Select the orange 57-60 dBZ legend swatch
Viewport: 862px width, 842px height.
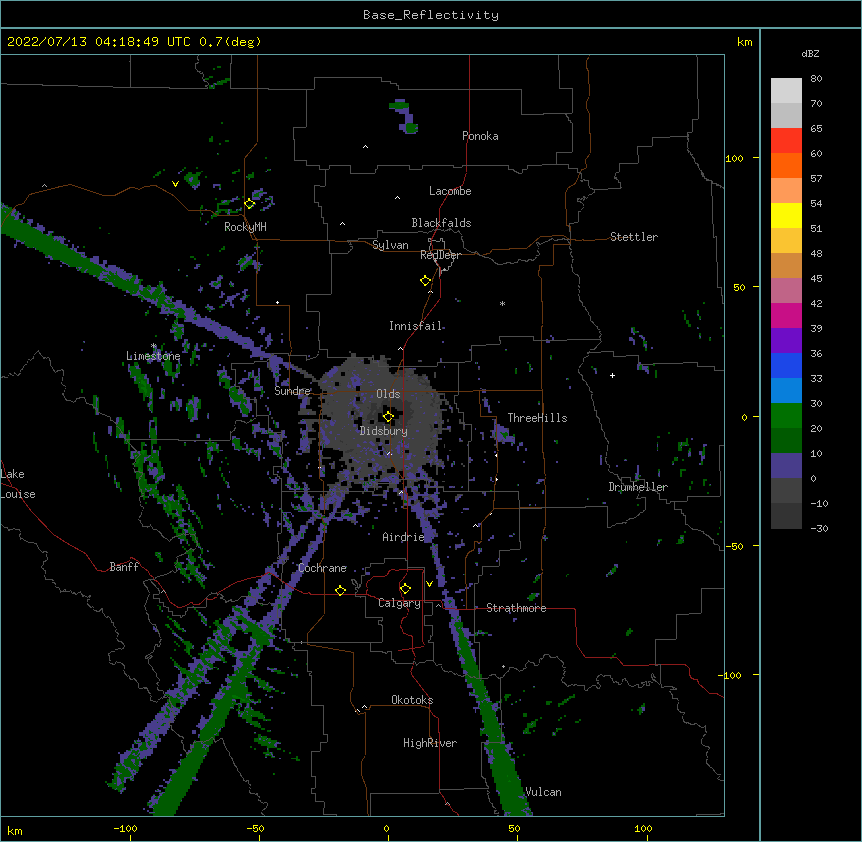pyautogui.click(x=786, y=165)
